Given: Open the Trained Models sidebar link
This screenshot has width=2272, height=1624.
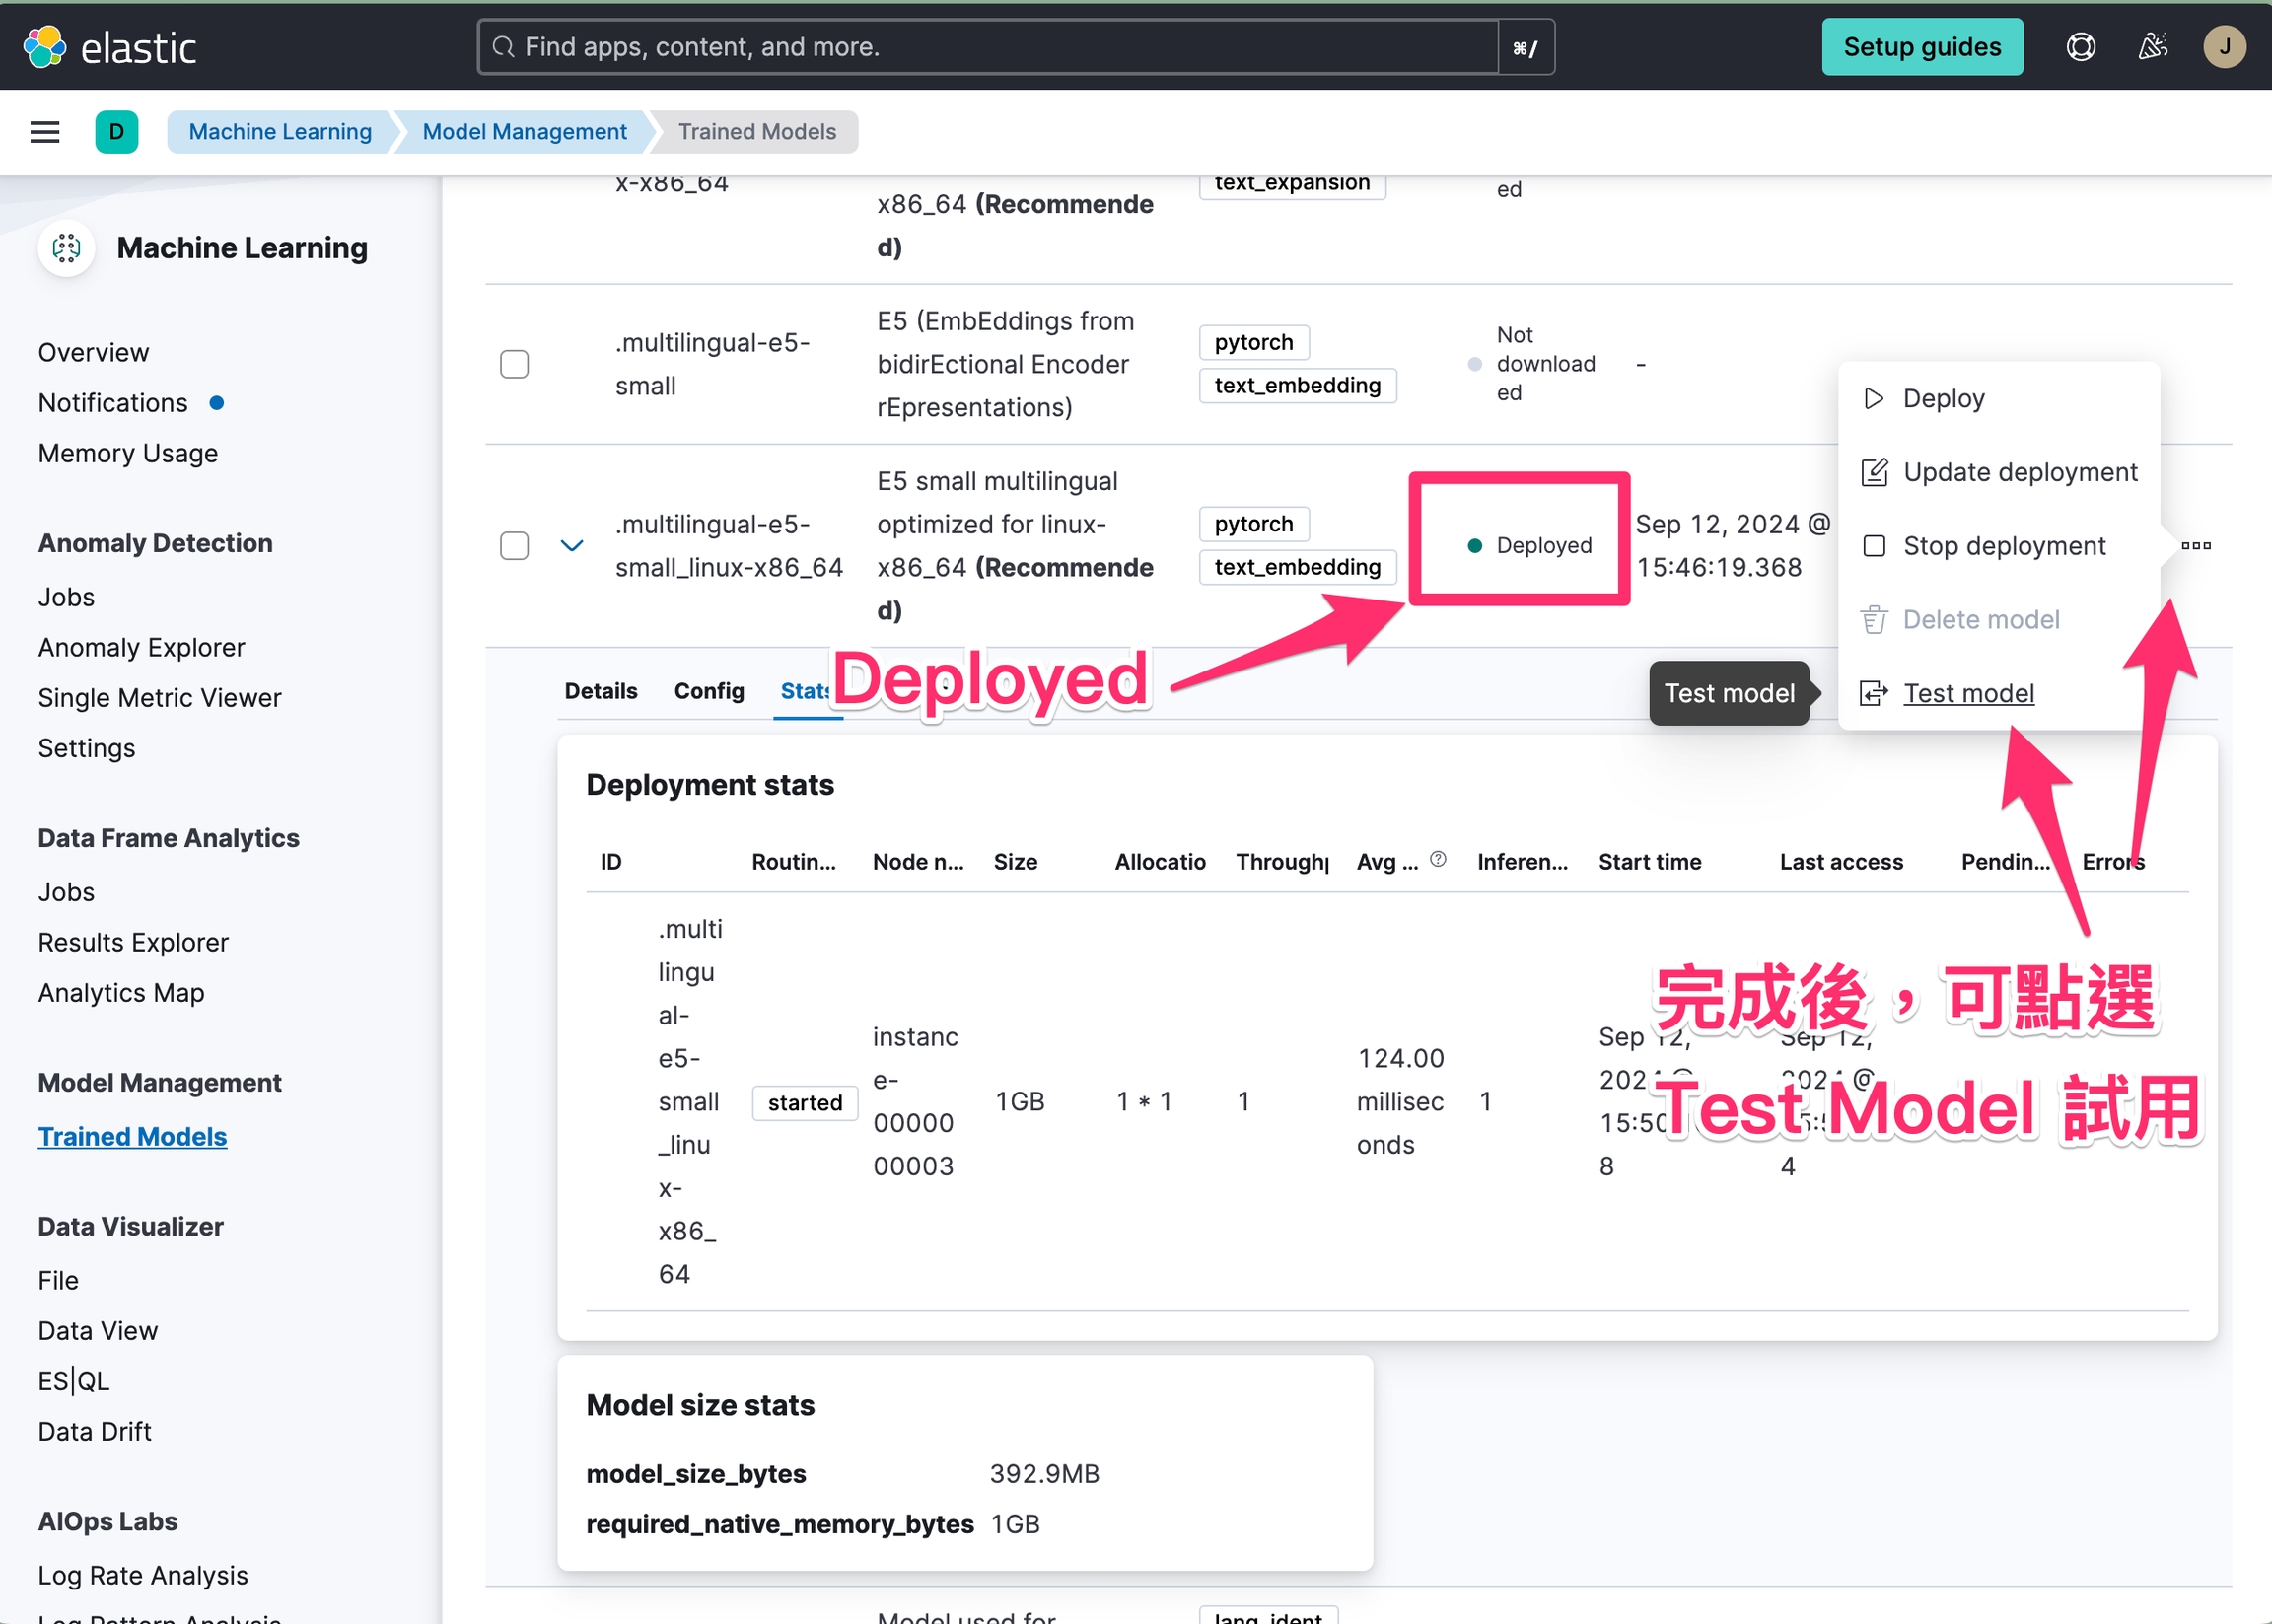Looking at the screenshot, I should pyautogui.click(x=132, y=1137).
